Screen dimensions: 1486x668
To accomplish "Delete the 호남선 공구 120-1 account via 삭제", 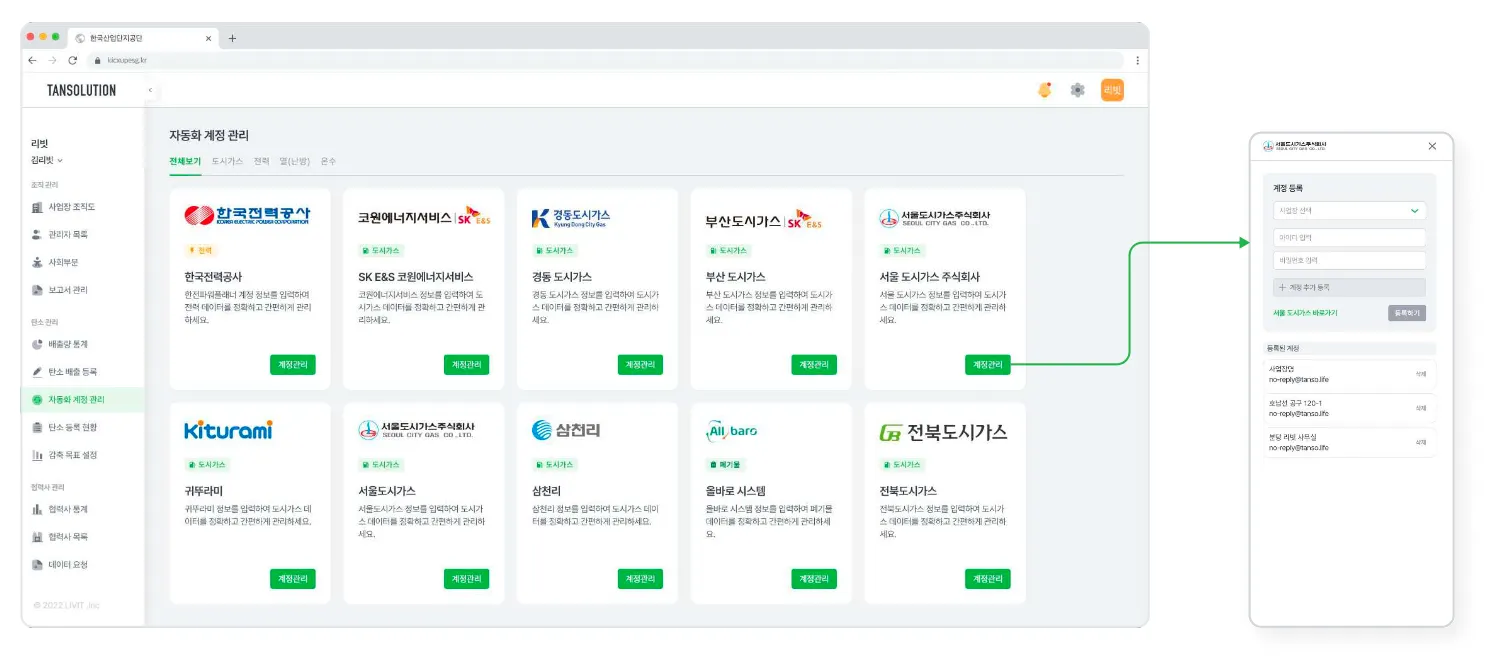I will click(x=1420, y=408).
